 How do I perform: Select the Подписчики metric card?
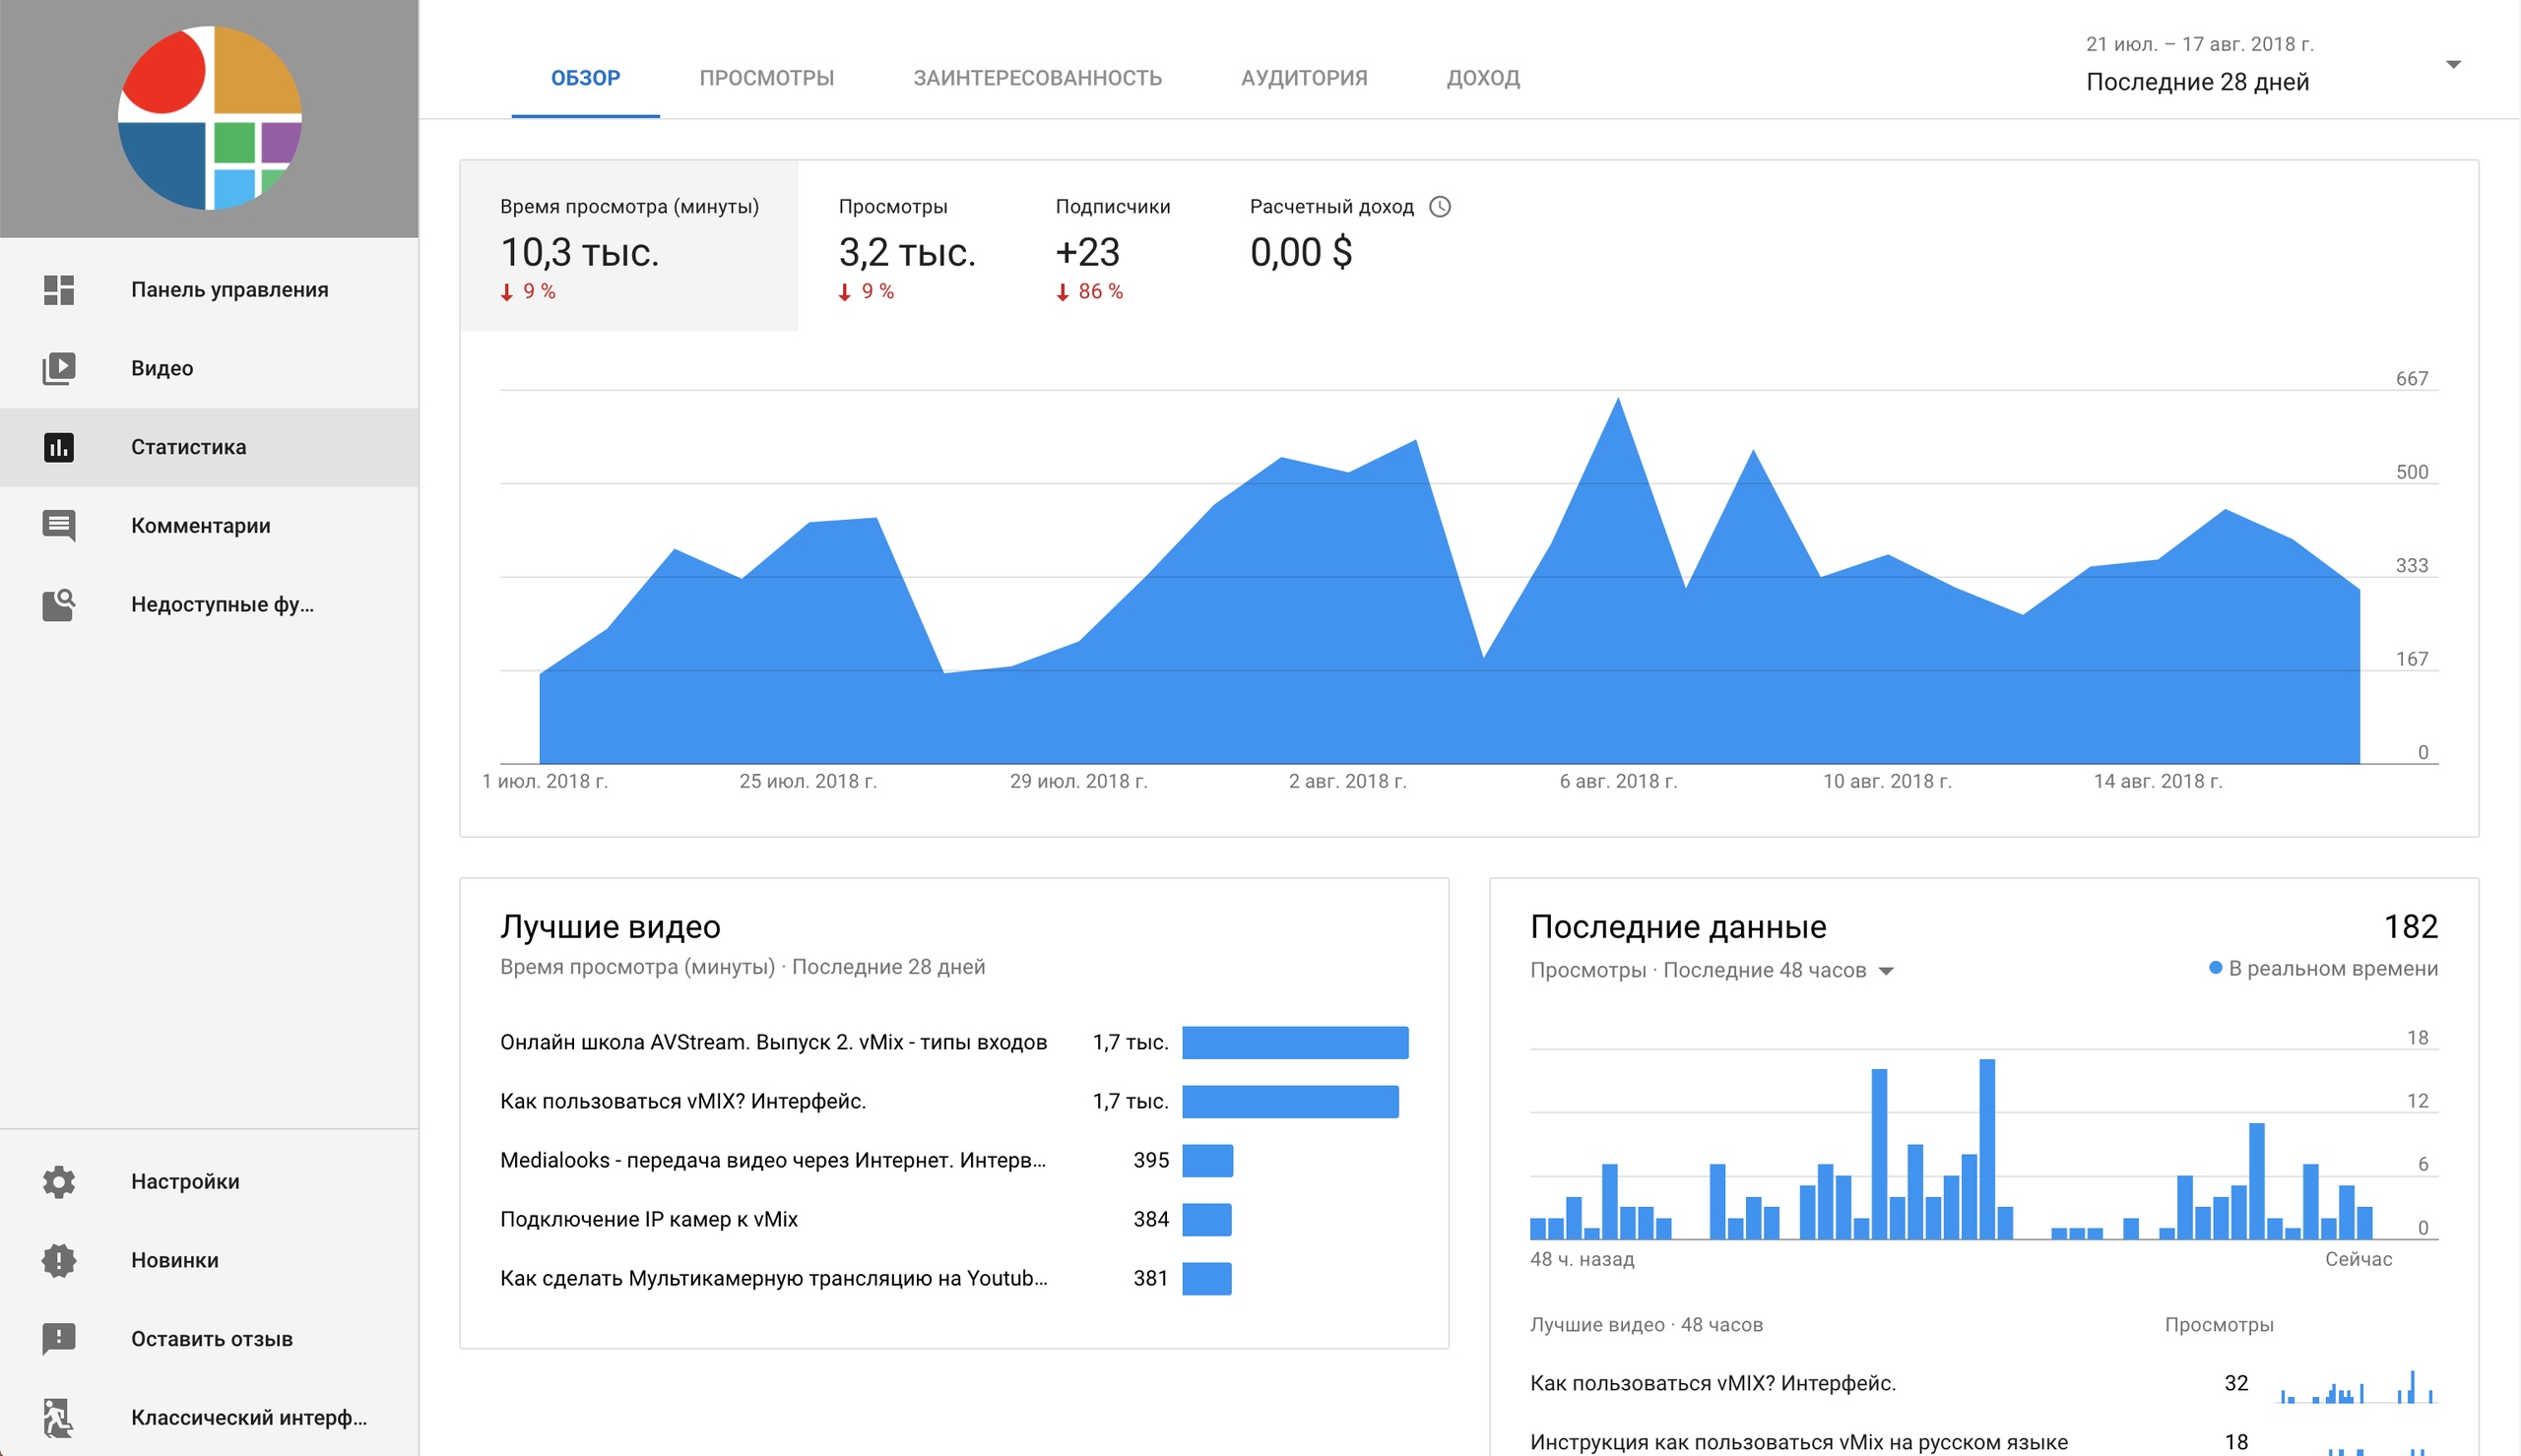pos(1113,246)
